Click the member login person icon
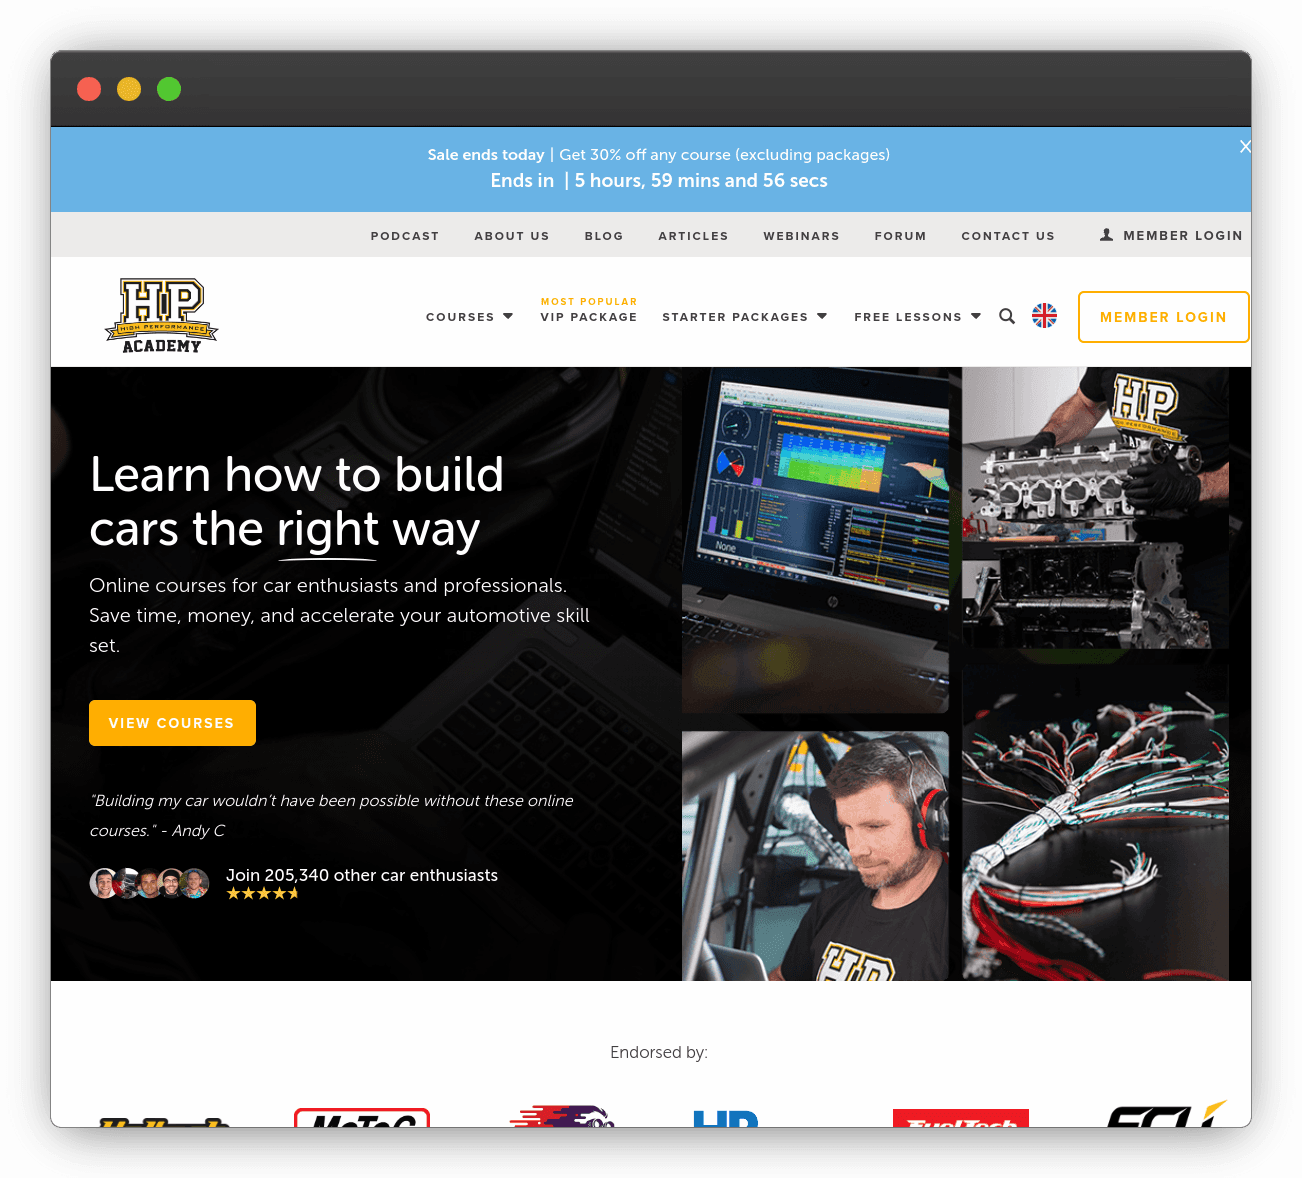1302x1178 pixels. pyautogui.click(x=1106, y=234)
